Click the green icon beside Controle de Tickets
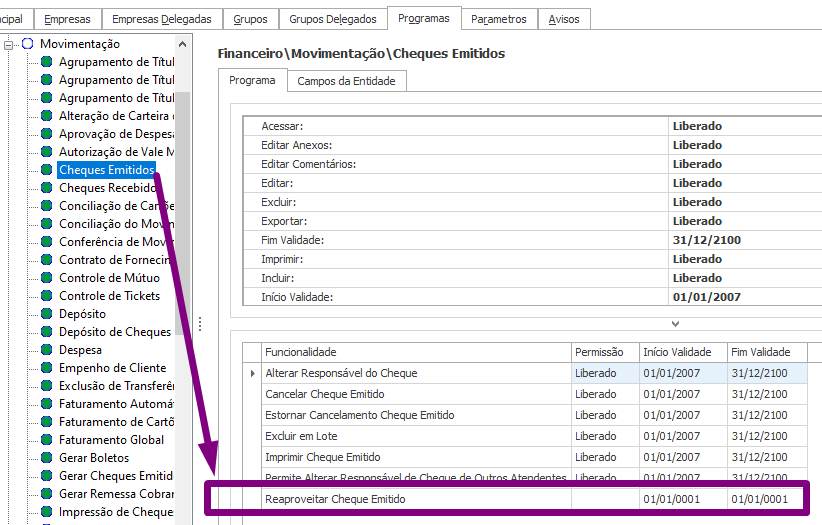822x525 pixels. pyautogui.click(x=46, y=296)
